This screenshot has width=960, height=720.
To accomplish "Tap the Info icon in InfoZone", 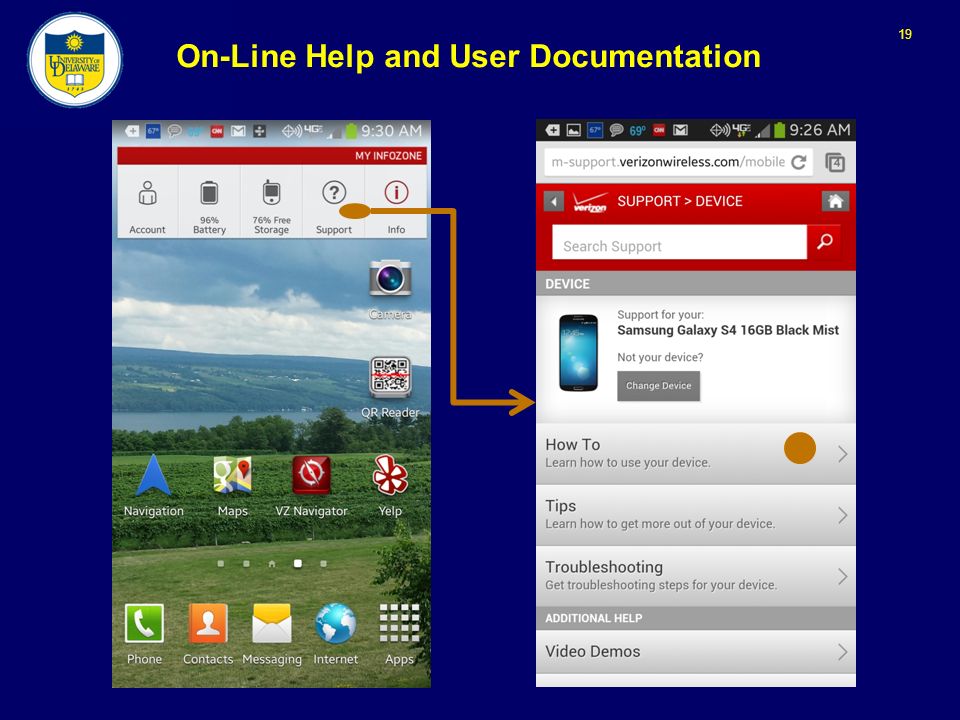I will tap(396, 193).
